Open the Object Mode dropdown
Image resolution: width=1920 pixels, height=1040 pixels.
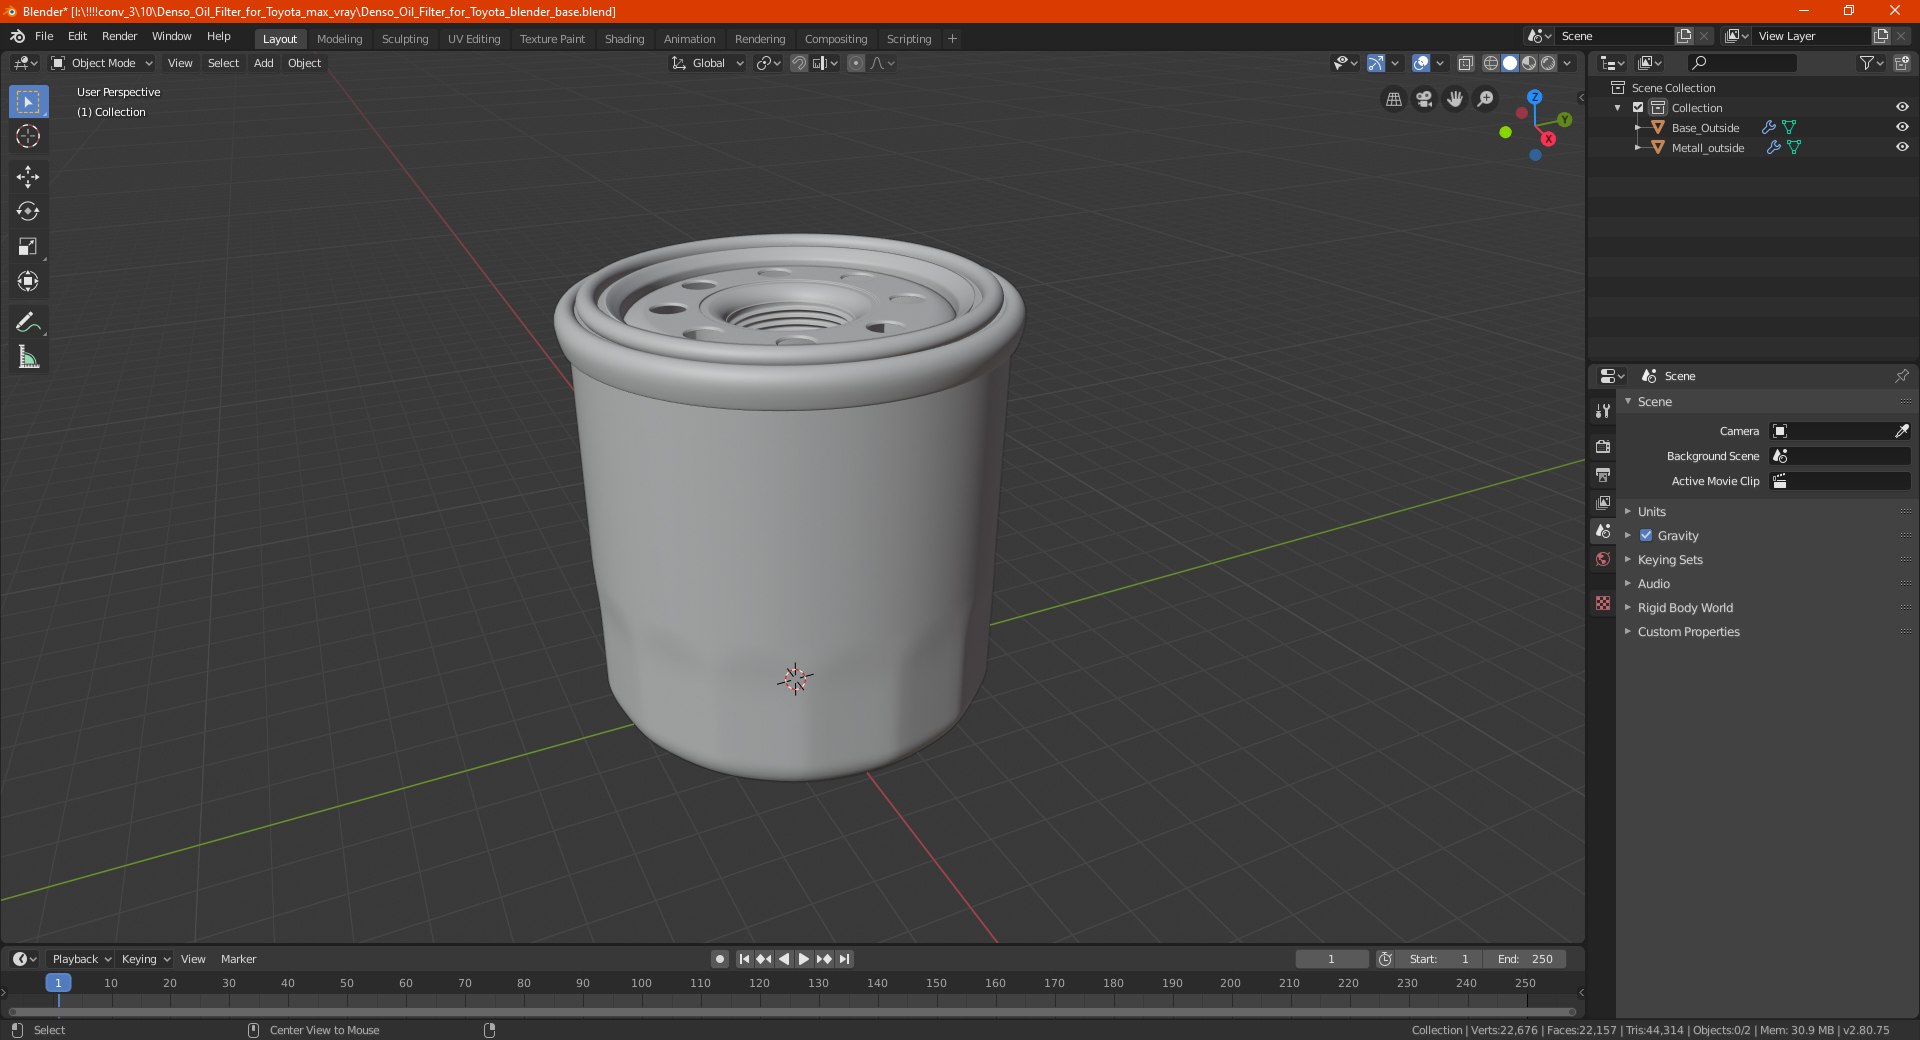(102, 63)
